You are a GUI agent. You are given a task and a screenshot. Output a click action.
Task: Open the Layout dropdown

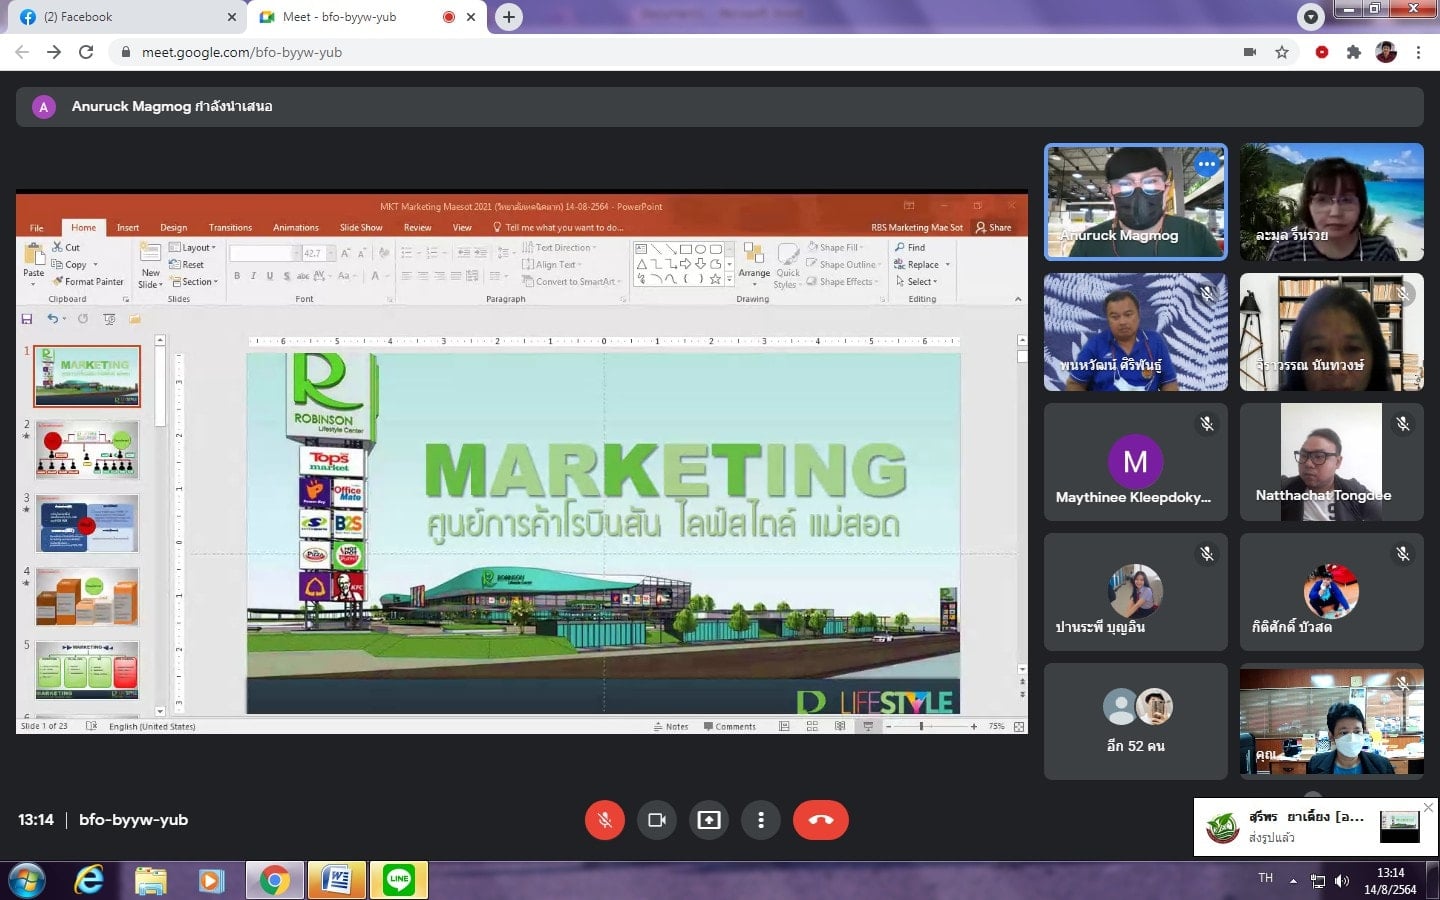point(192,247)
